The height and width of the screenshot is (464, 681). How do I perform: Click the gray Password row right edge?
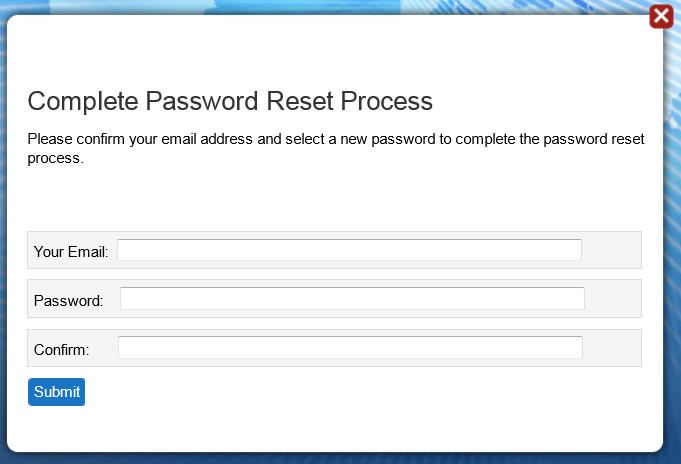(613, 299)
